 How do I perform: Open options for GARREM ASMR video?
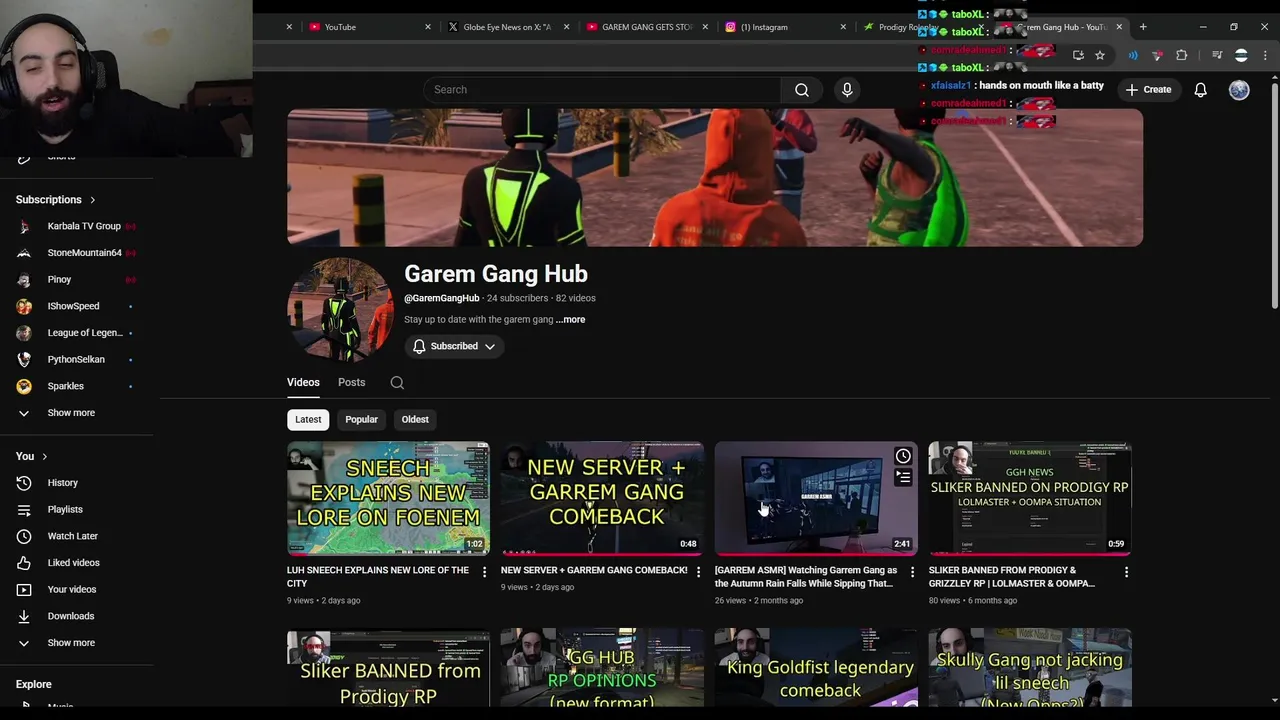click(912, 572)
